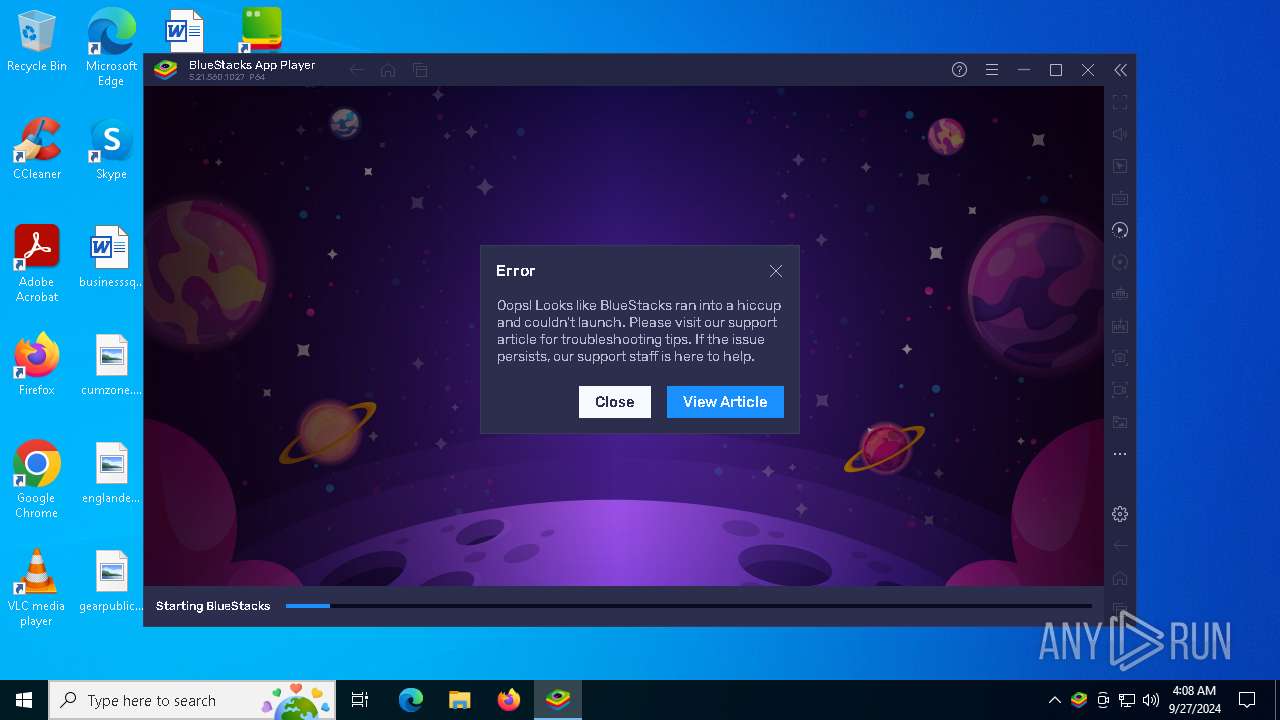1280x720 pixels.
Task: Click the BlueStacks App Player title text
Action: tap(252, 65)
